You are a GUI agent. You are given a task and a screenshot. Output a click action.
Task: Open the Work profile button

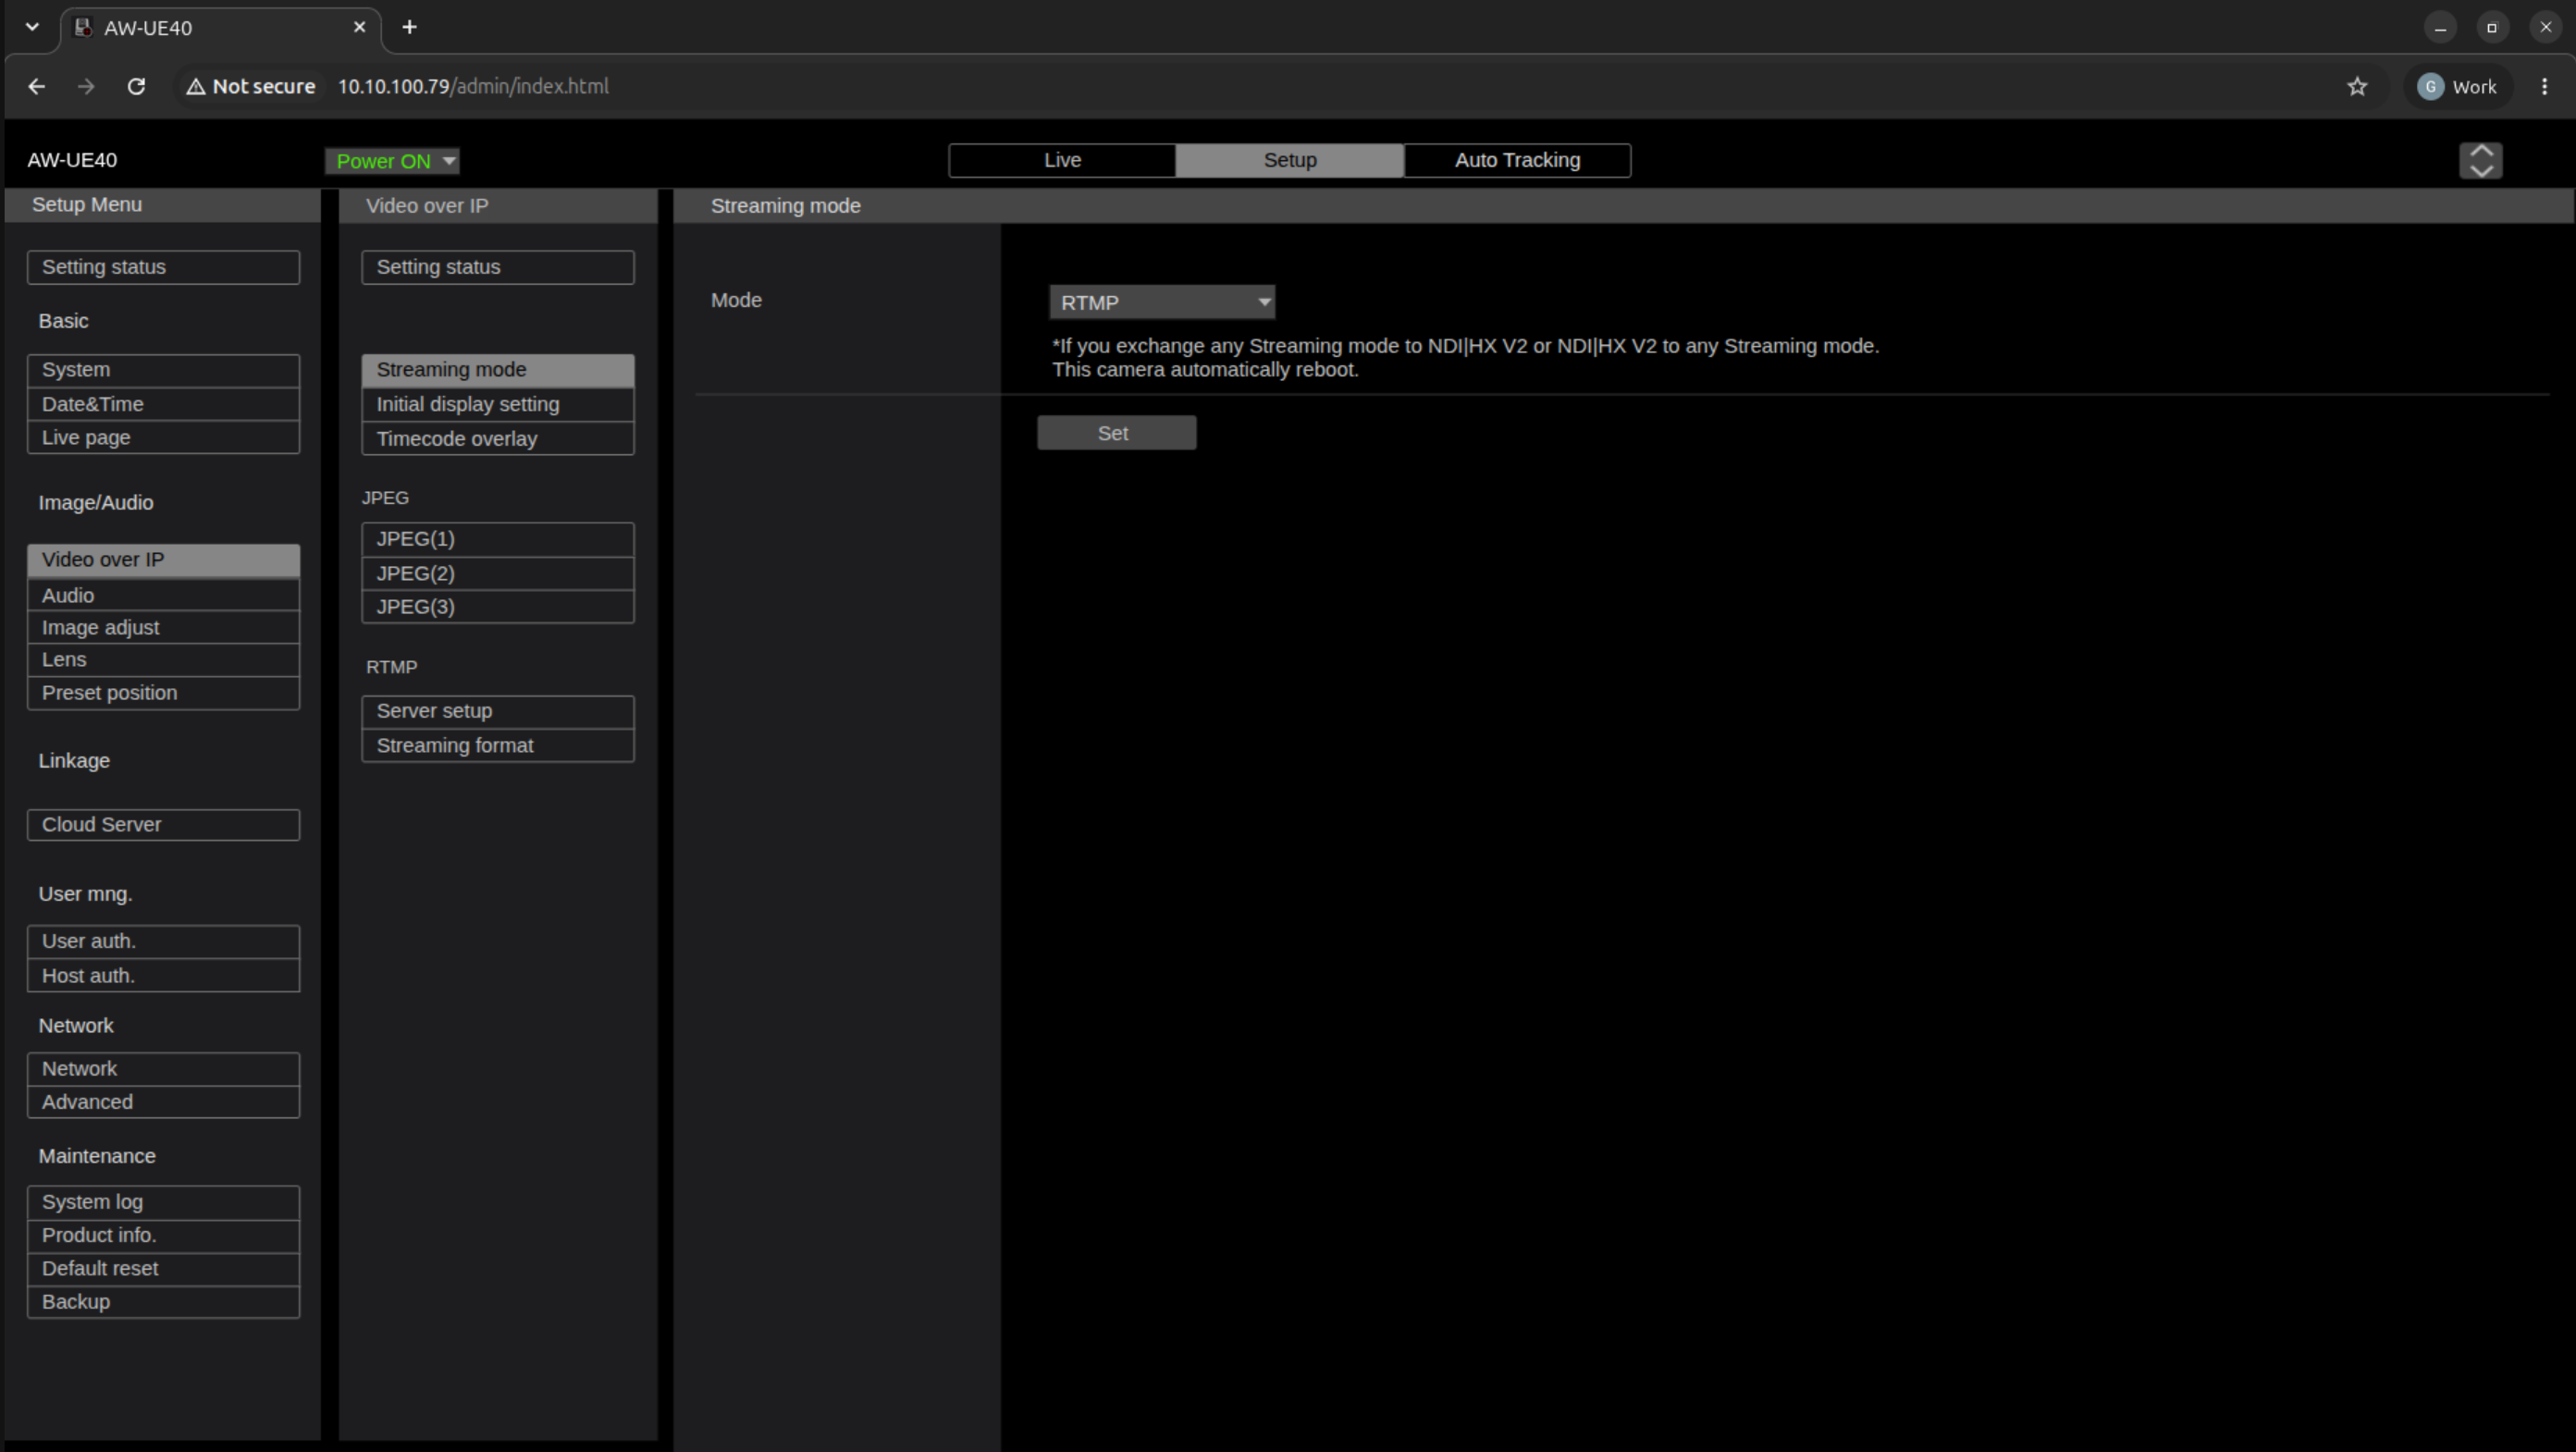click(2458, 87)
